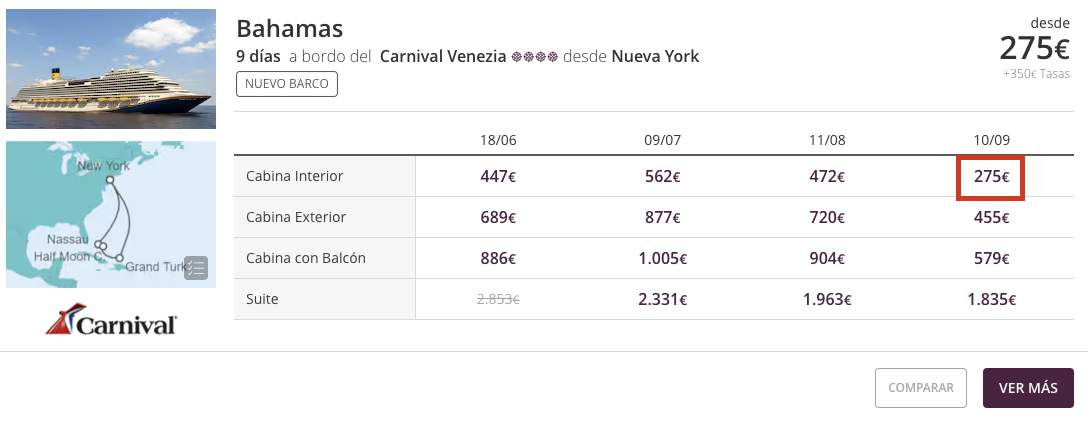
Task: Open the itinerary list icon on map
Action: (x=196, y=268)
